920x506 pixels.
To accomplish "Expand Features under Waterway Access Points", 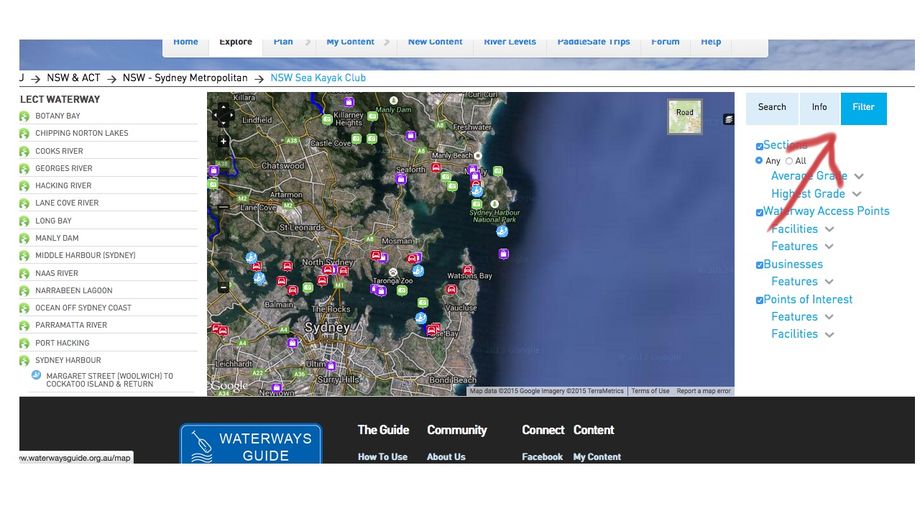I will [829, 247].
